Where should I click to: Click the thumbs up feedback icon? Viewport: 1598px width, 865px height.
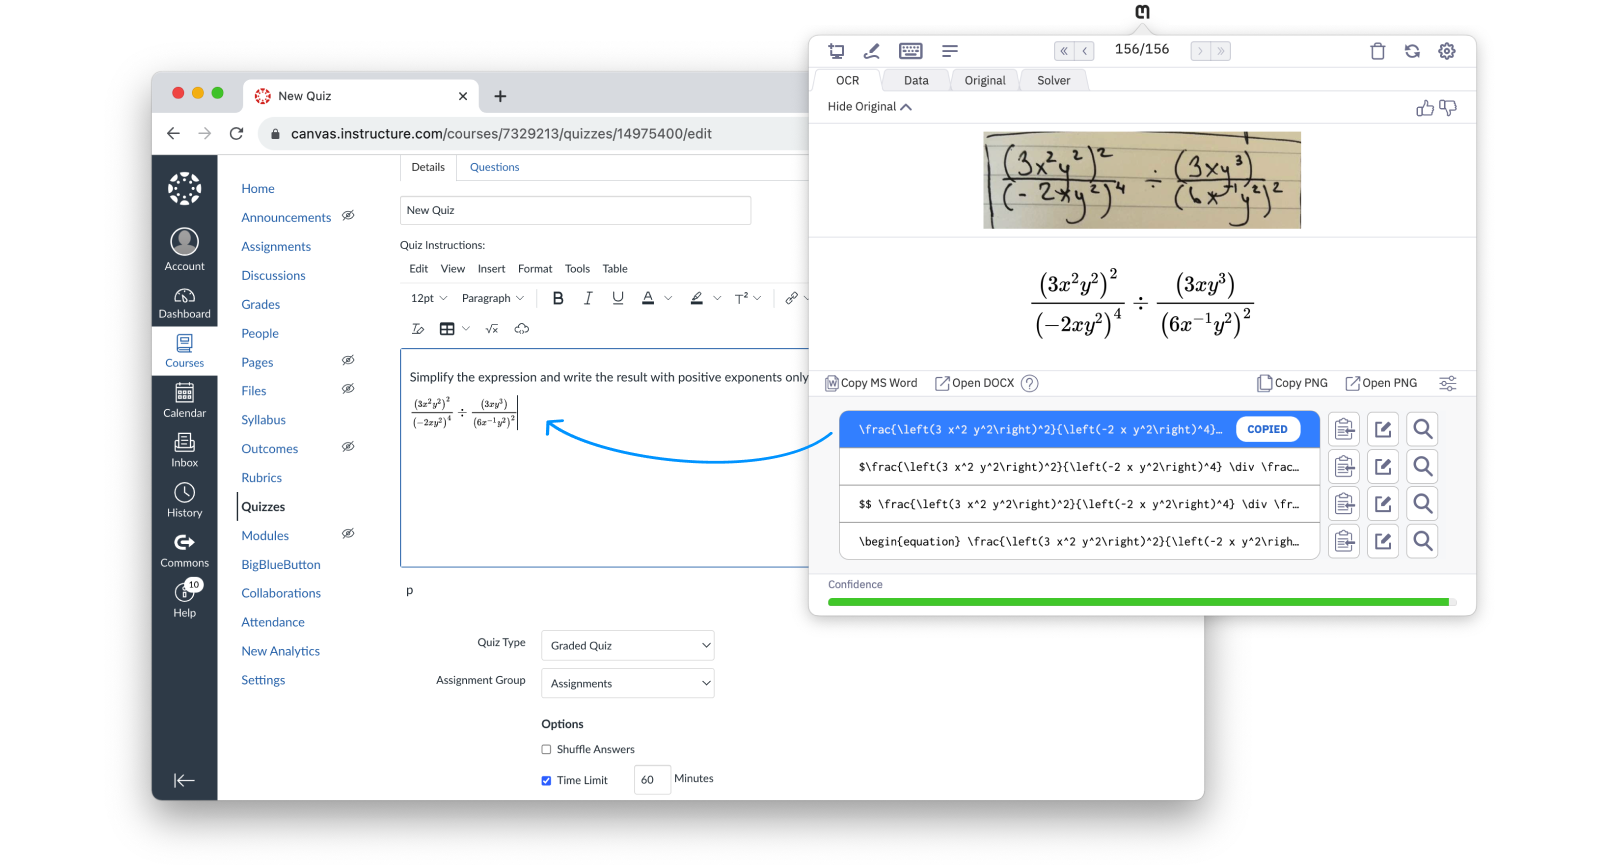pos(1425,108)
